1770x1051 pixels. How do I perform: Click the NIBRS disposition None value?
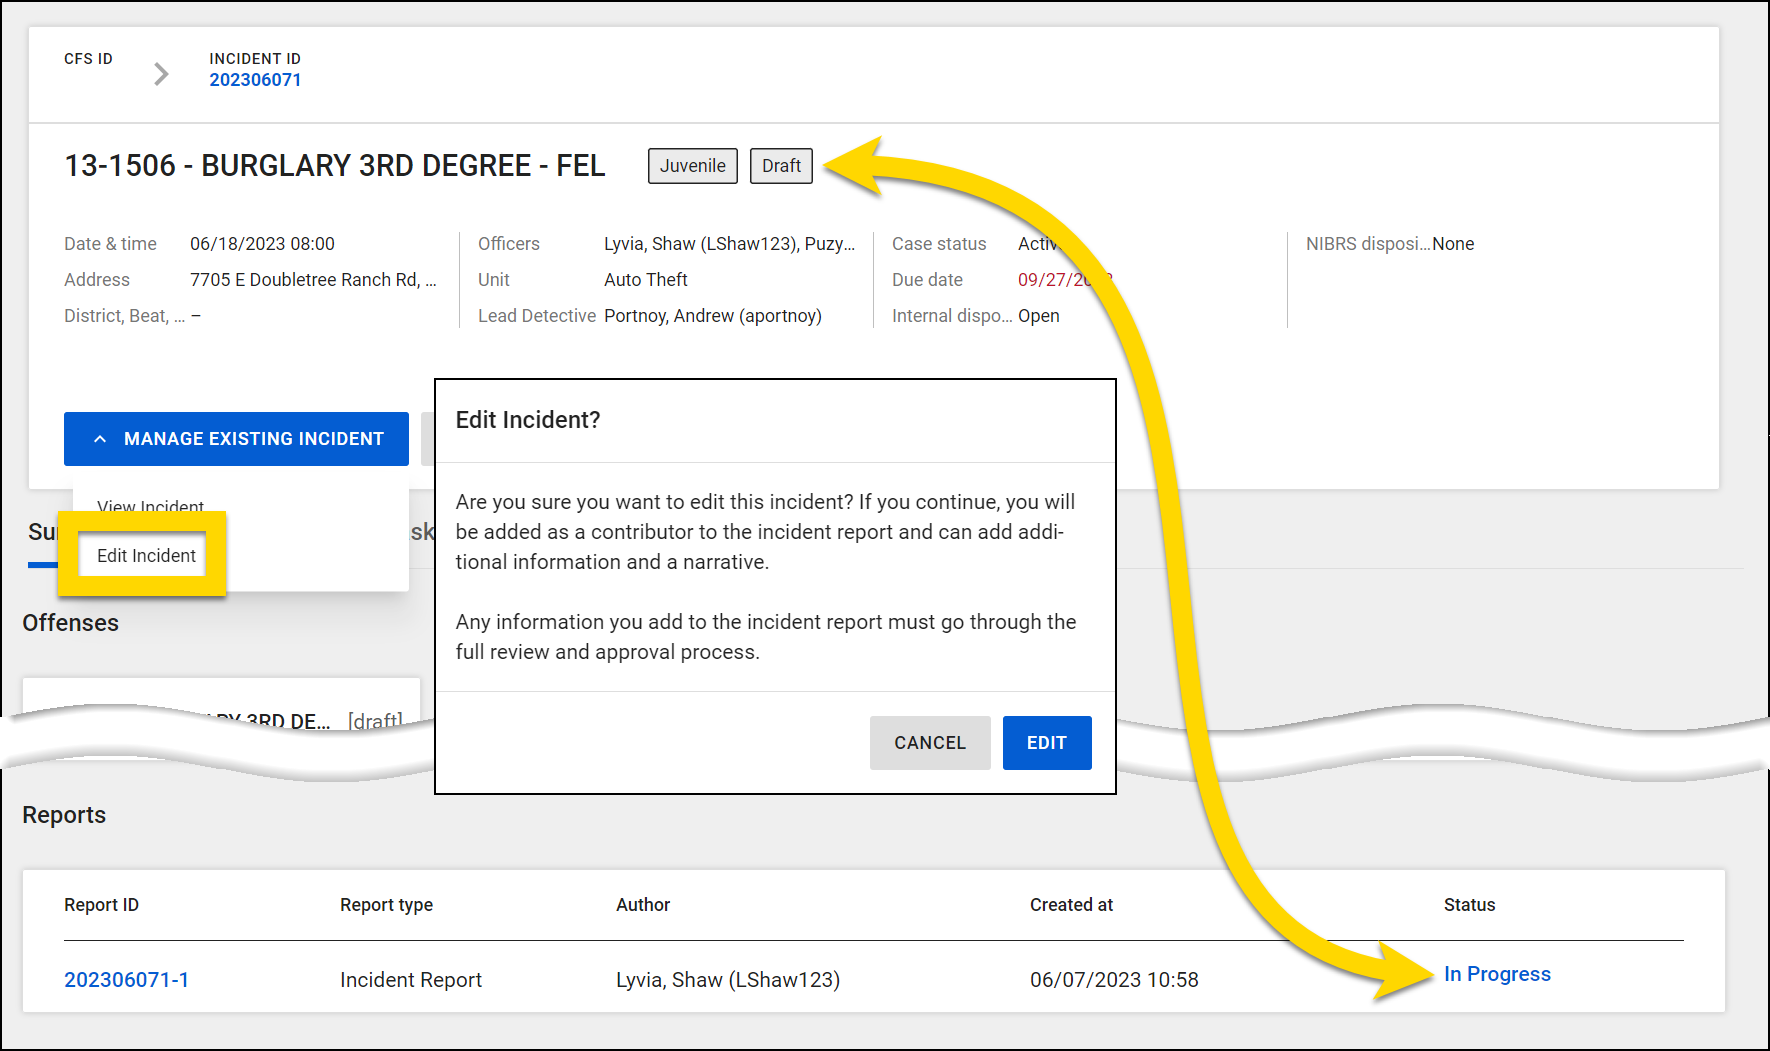tap(1453, 243)
